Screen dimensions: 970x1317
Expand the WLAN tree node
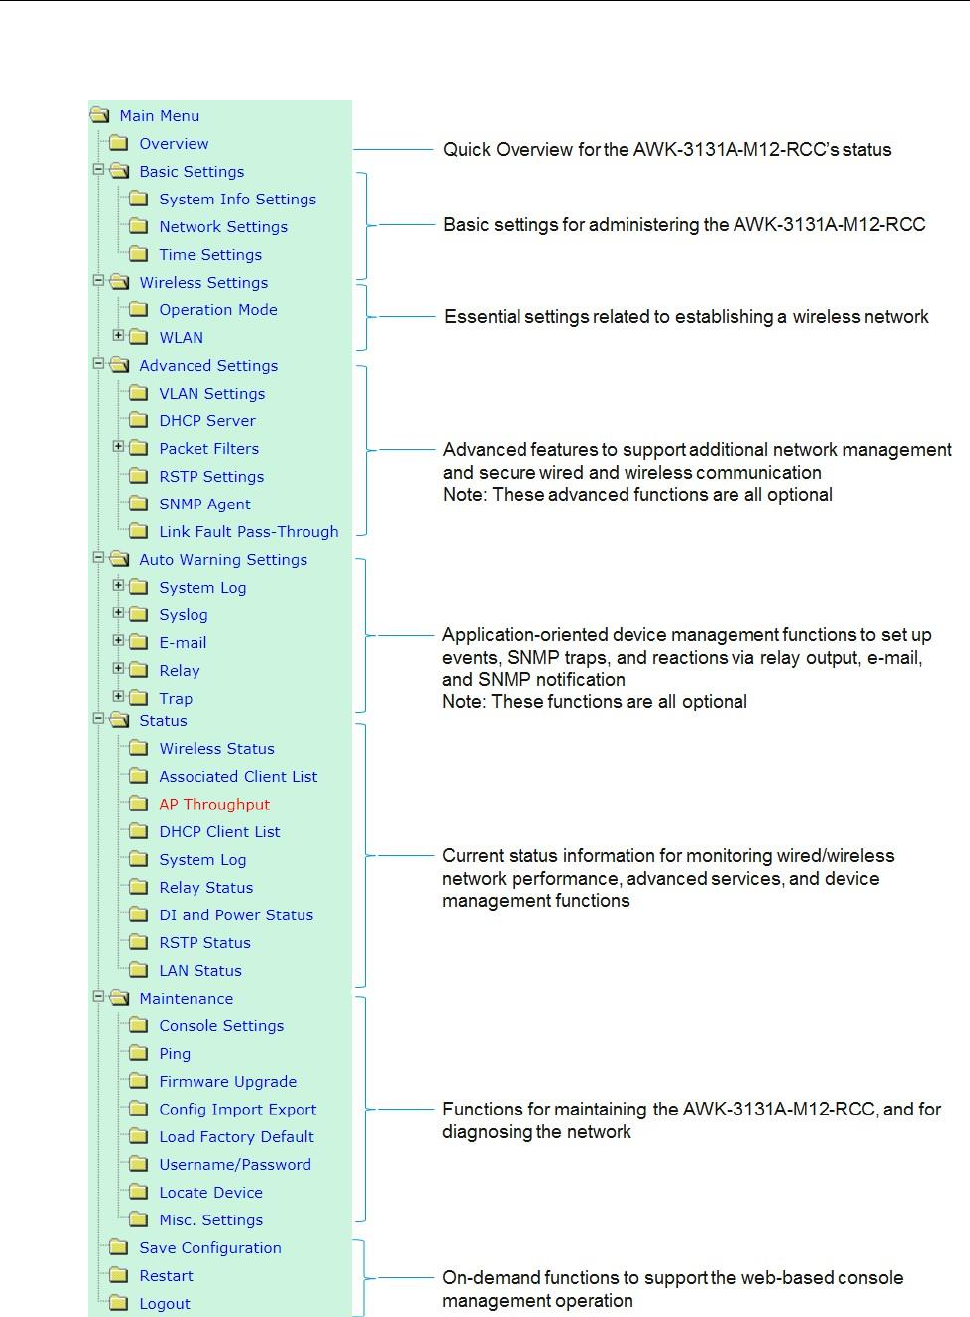pyautogui.click(x=118, y=335)
